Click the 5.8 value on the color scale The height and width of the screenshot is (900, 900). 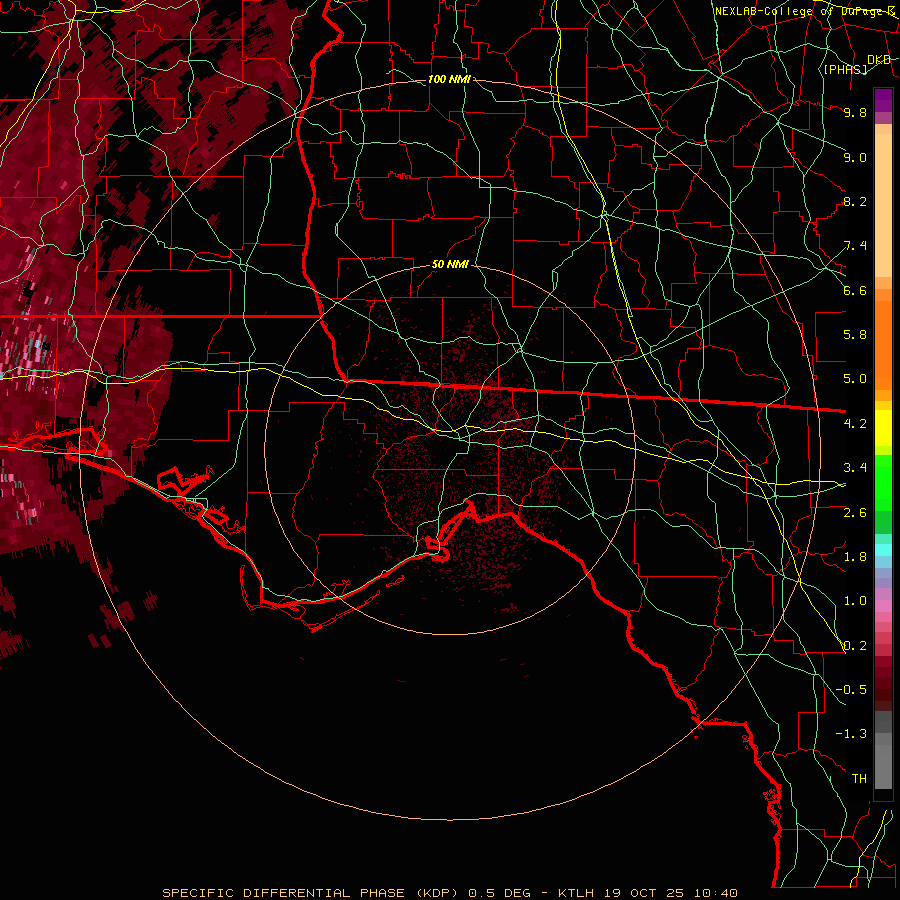pyautogui.click(x=855, y=335)
